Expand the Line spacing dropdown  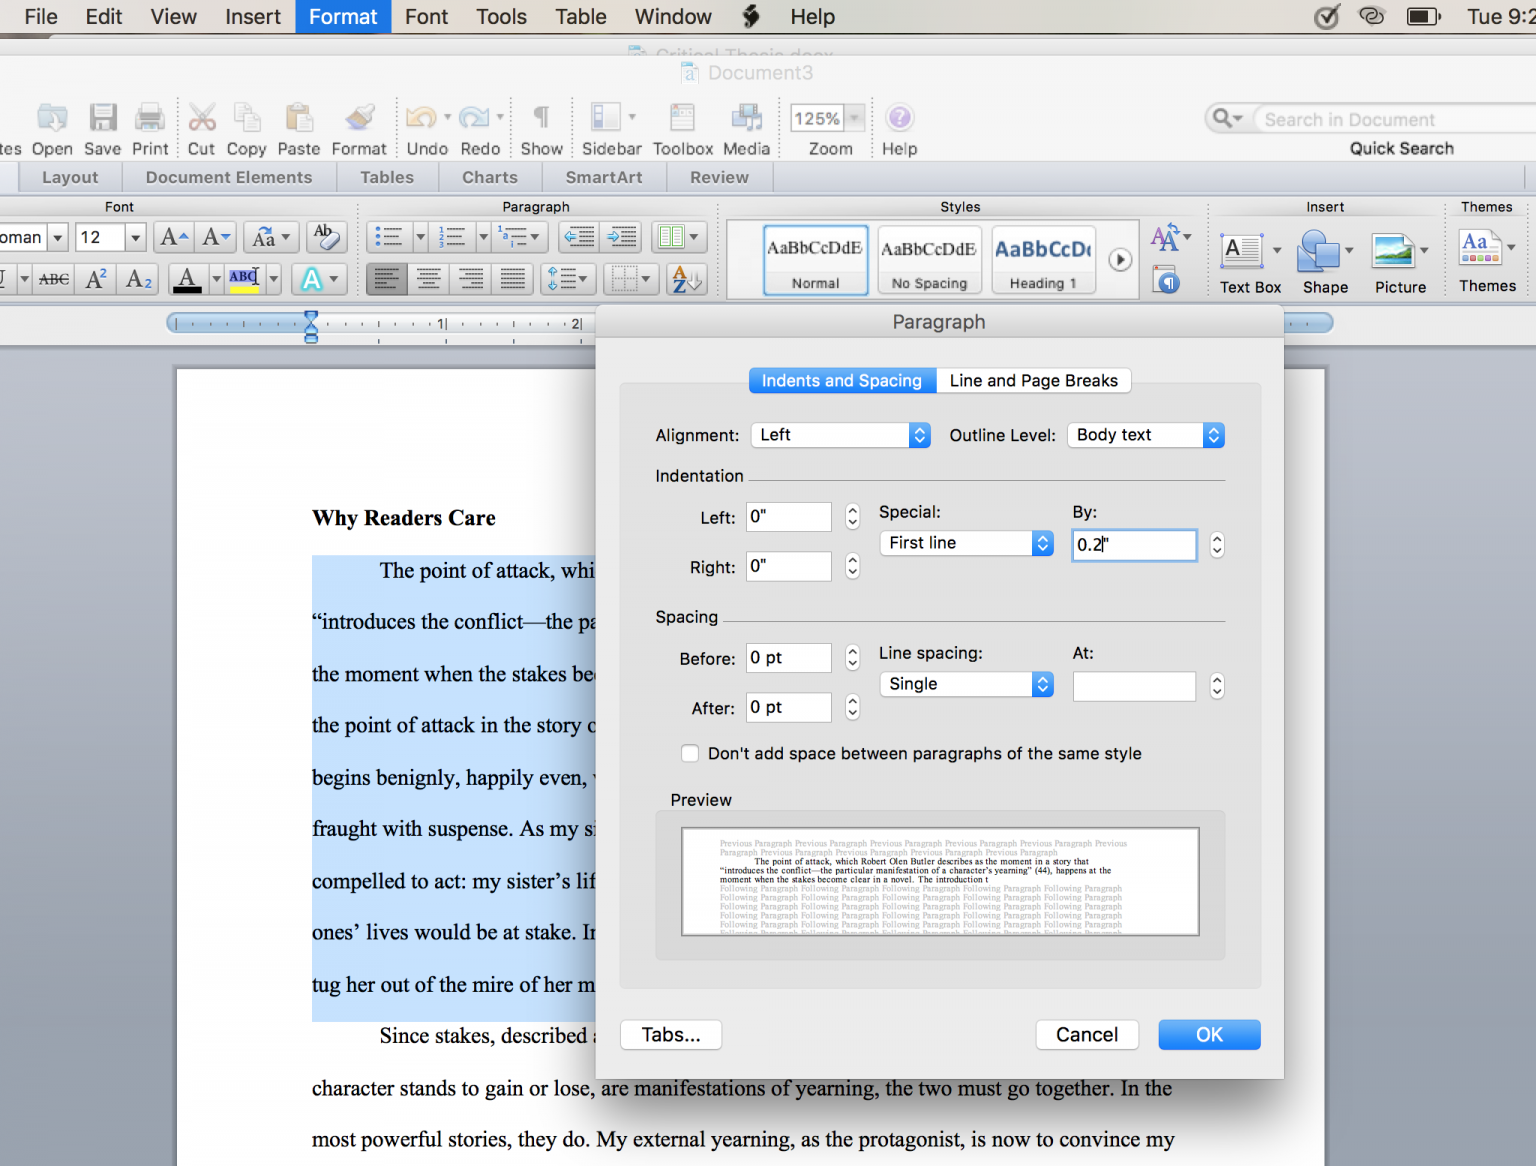coord(966,684)
